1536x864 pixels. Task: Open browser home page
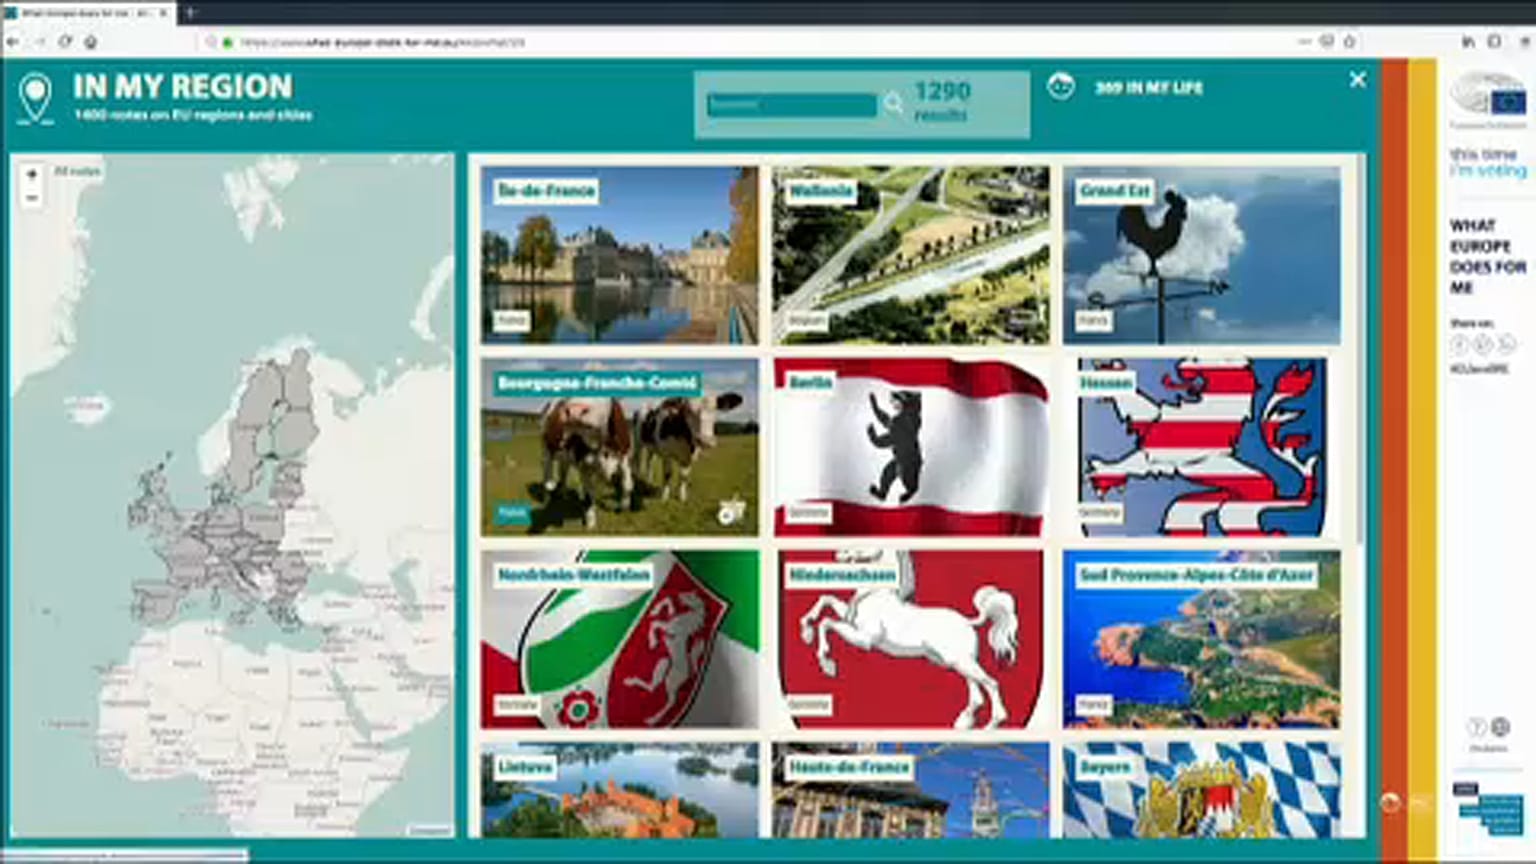click(x=91, y=42)
